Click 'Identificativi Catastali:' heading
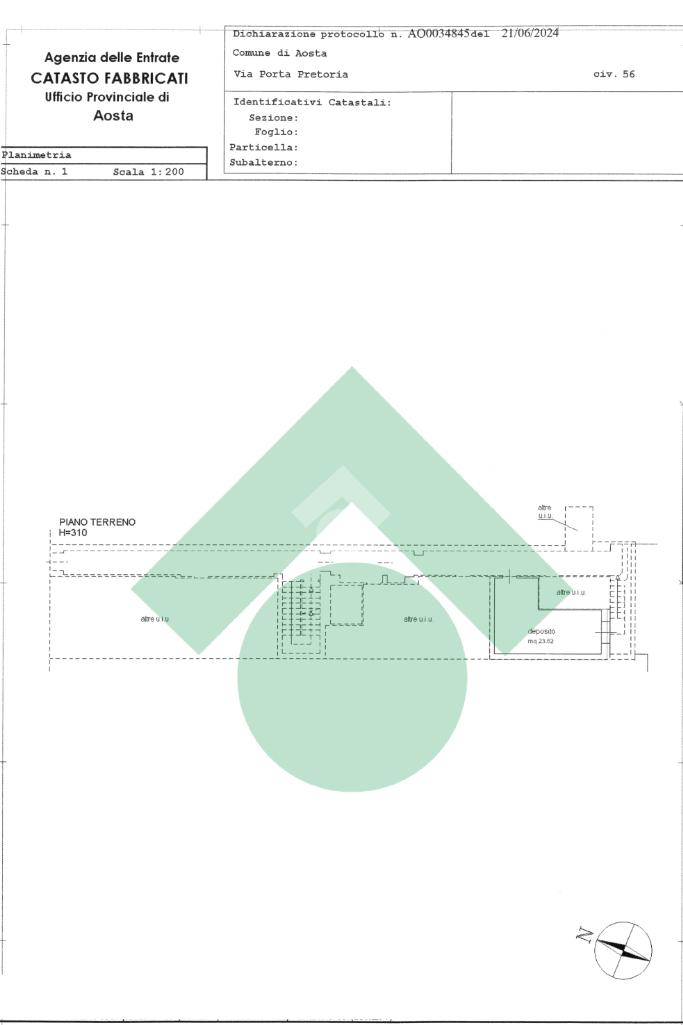This screenshot has height=1025, width=683. click(x=312, y=103)
